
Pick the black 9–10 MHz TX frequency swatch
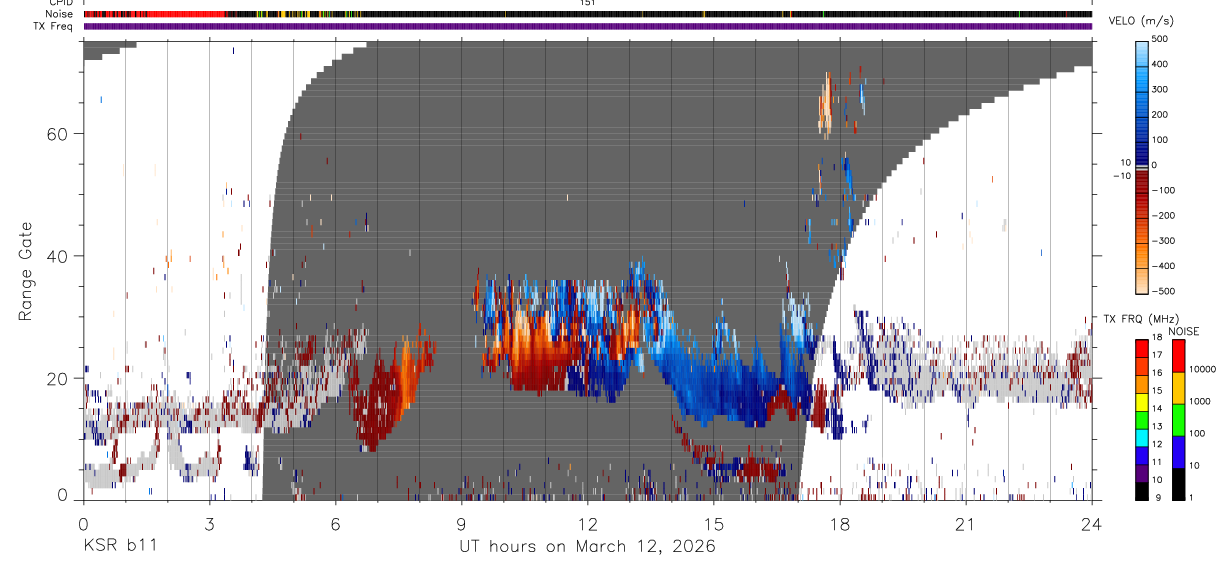pos(1142,491)
